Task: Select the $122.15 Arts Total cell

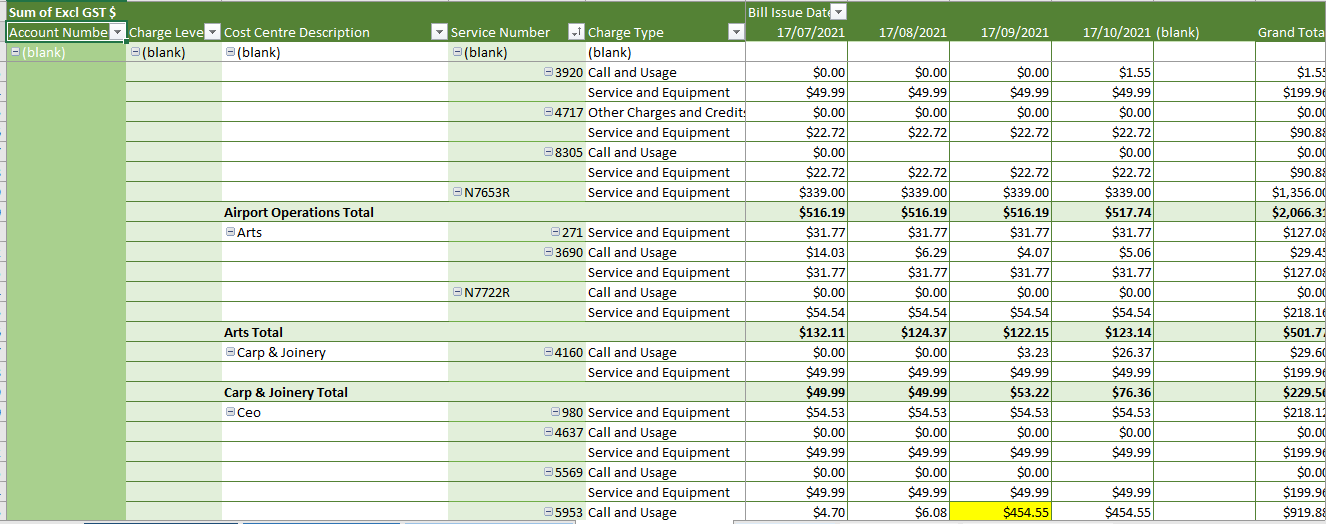Action: (x=1001, y=332)
